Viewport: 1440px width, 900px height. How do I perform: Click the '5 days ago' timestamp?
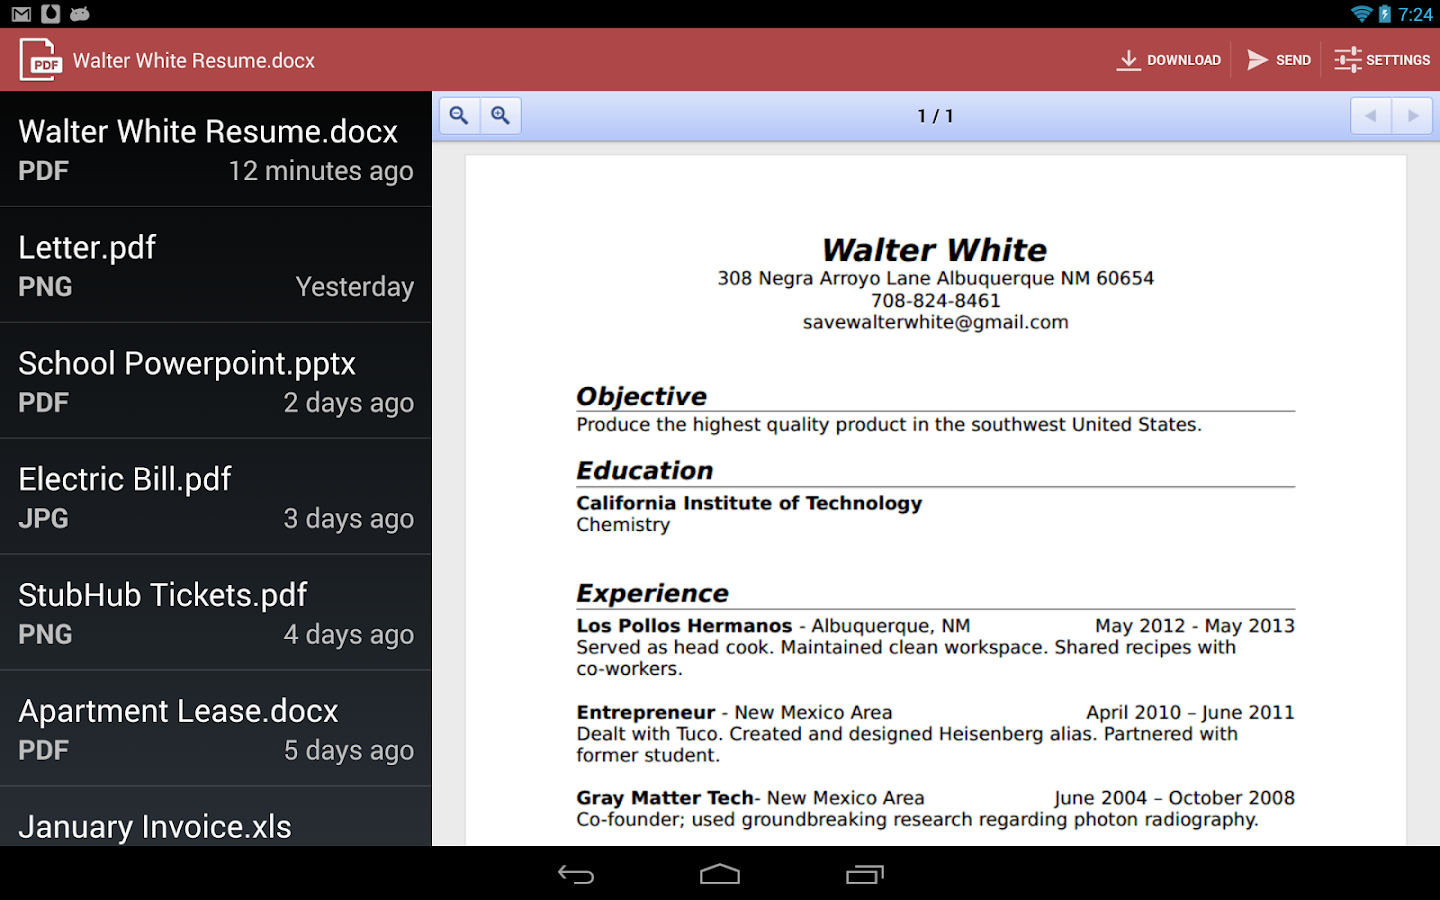pos(349,751)
